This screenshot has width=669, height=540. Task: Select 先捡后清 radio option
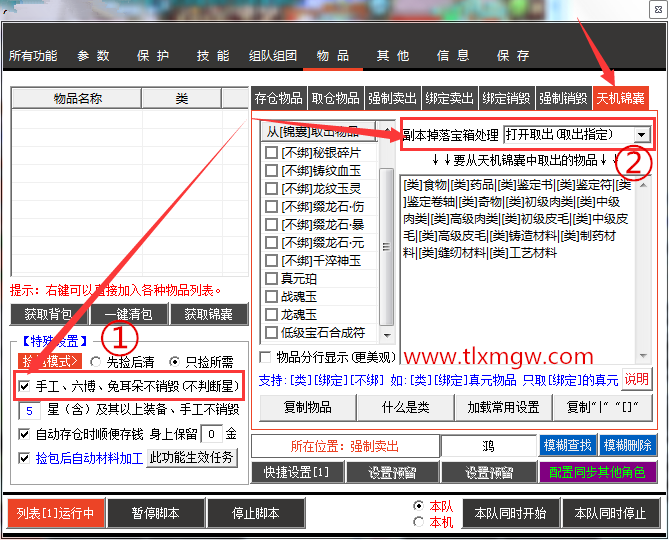[95, 362]
